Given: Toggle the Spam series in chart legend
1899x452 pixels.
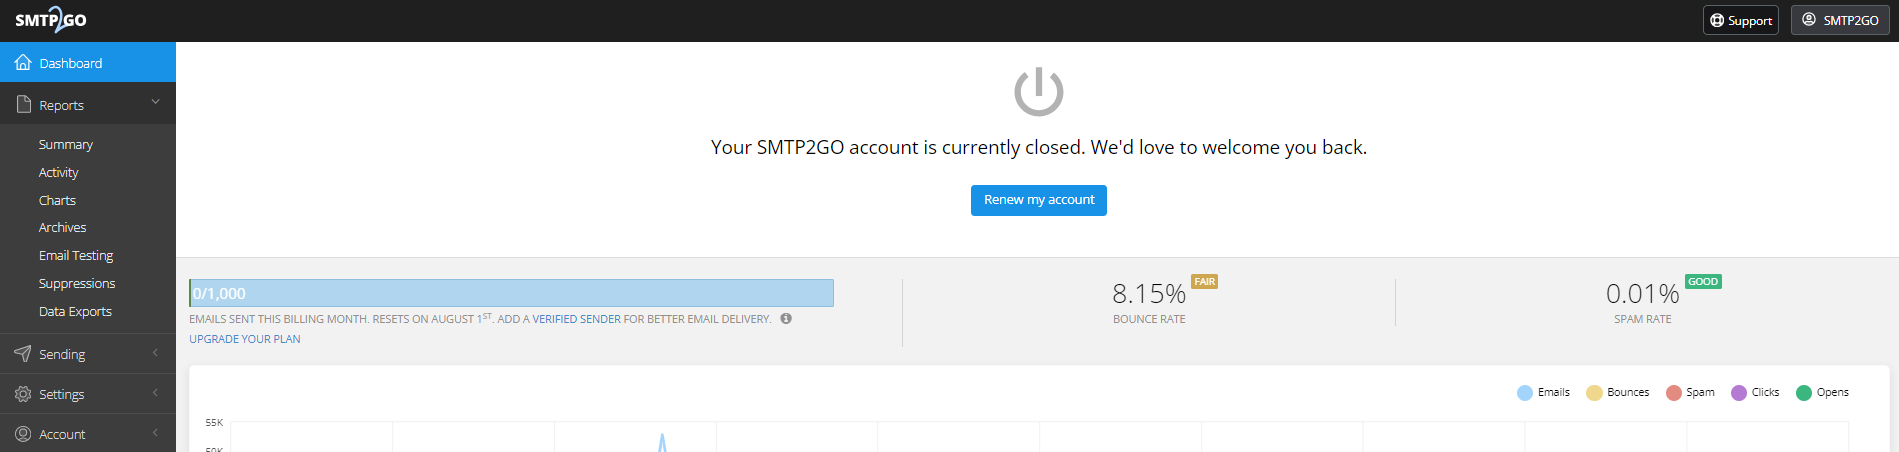Looking at the screenshot, I should pos(1690,392).
